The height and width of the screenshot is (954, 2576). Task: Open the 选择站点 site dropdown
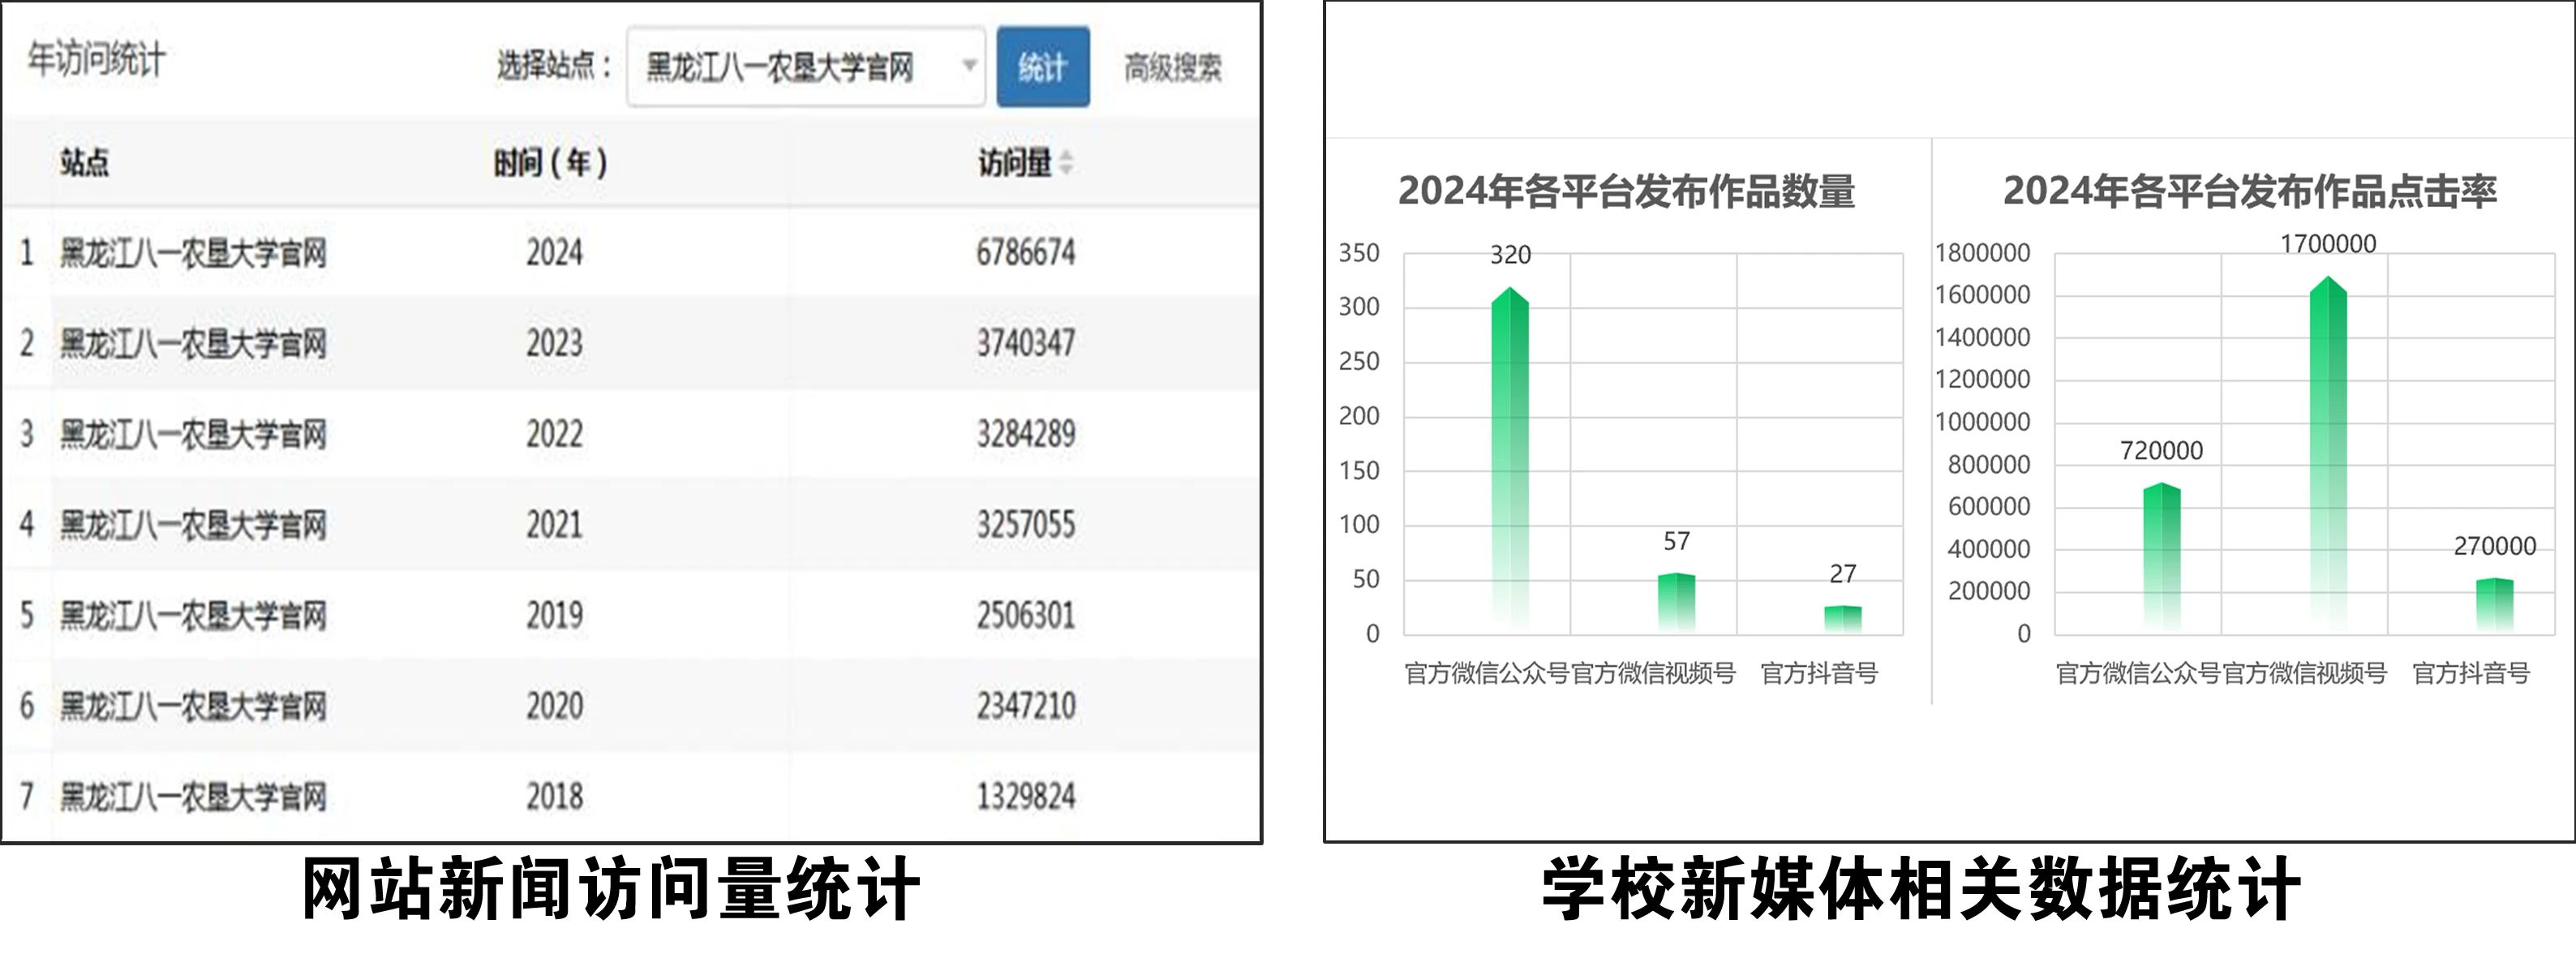[x=806, y=67]
